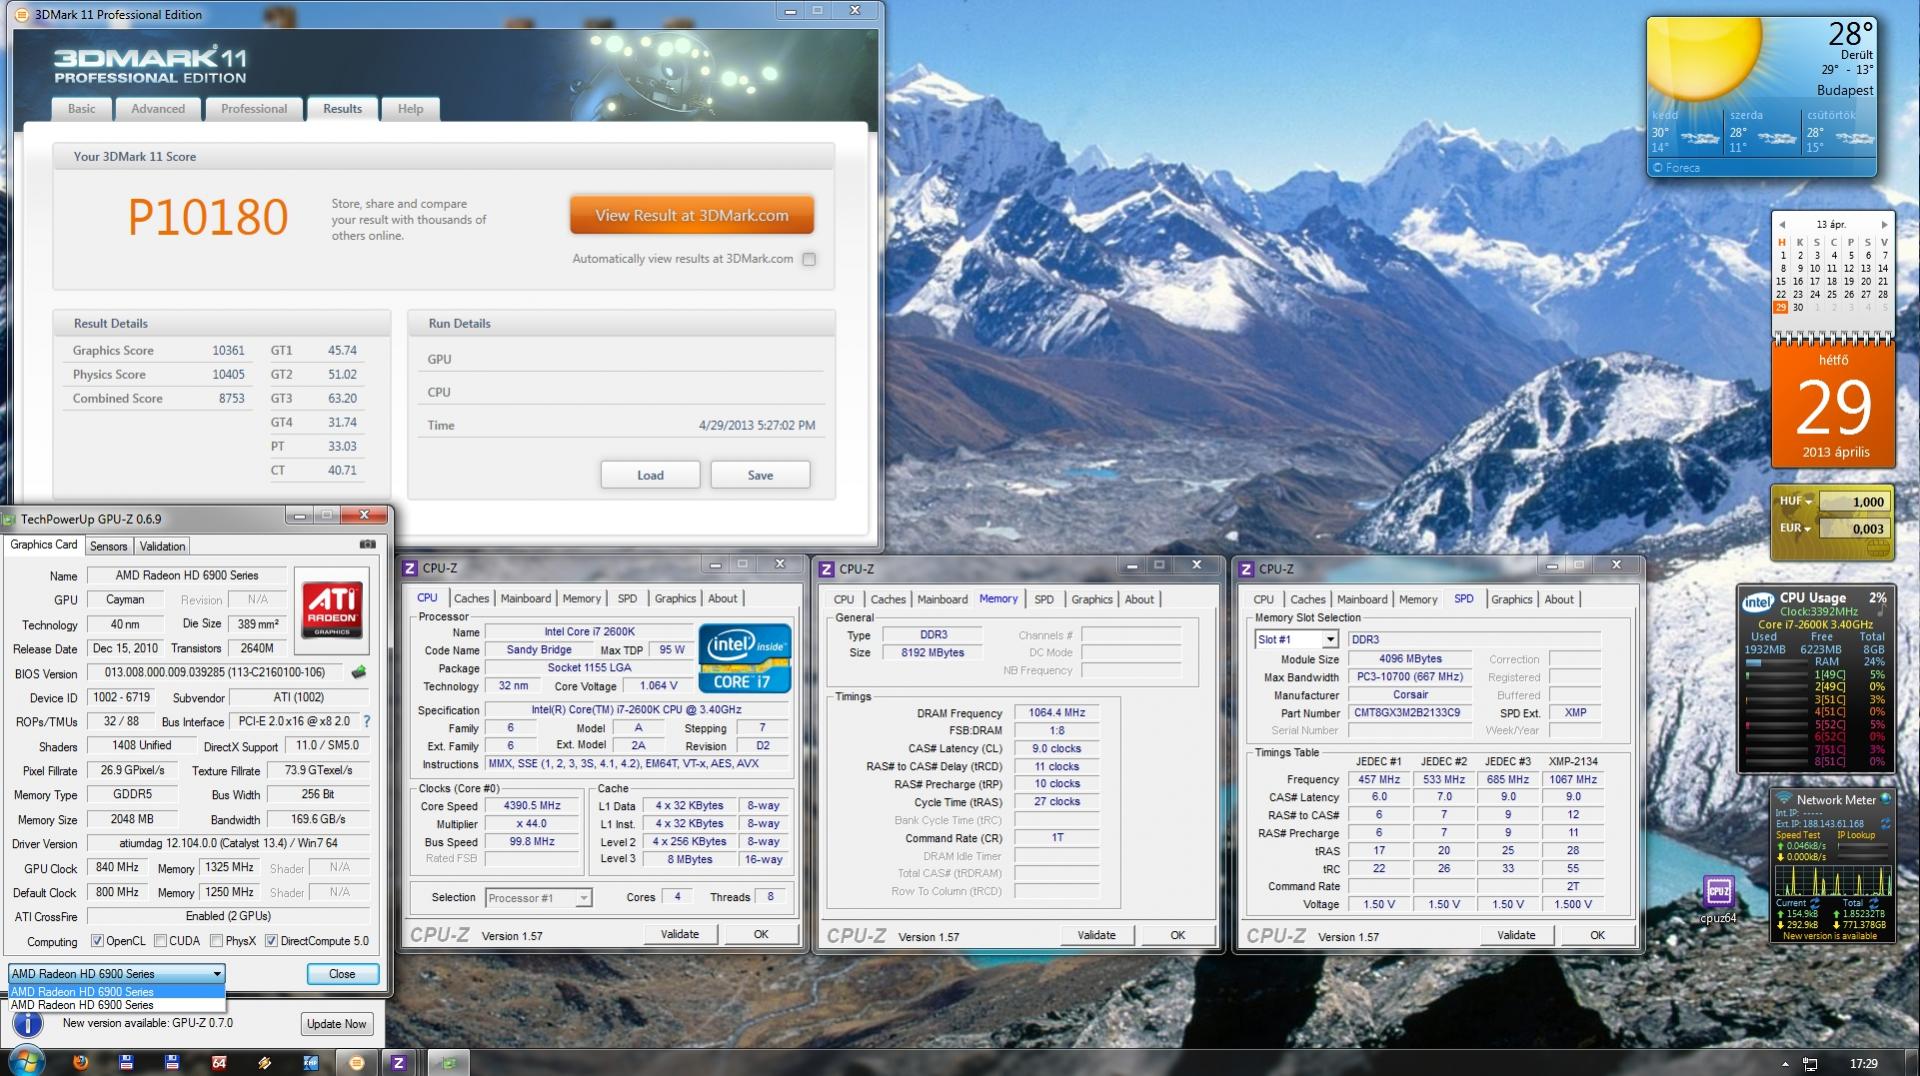The image size is (1920, 1076).
Task: Click Update Now for GPU-Z
Action: coord(337,1024)
